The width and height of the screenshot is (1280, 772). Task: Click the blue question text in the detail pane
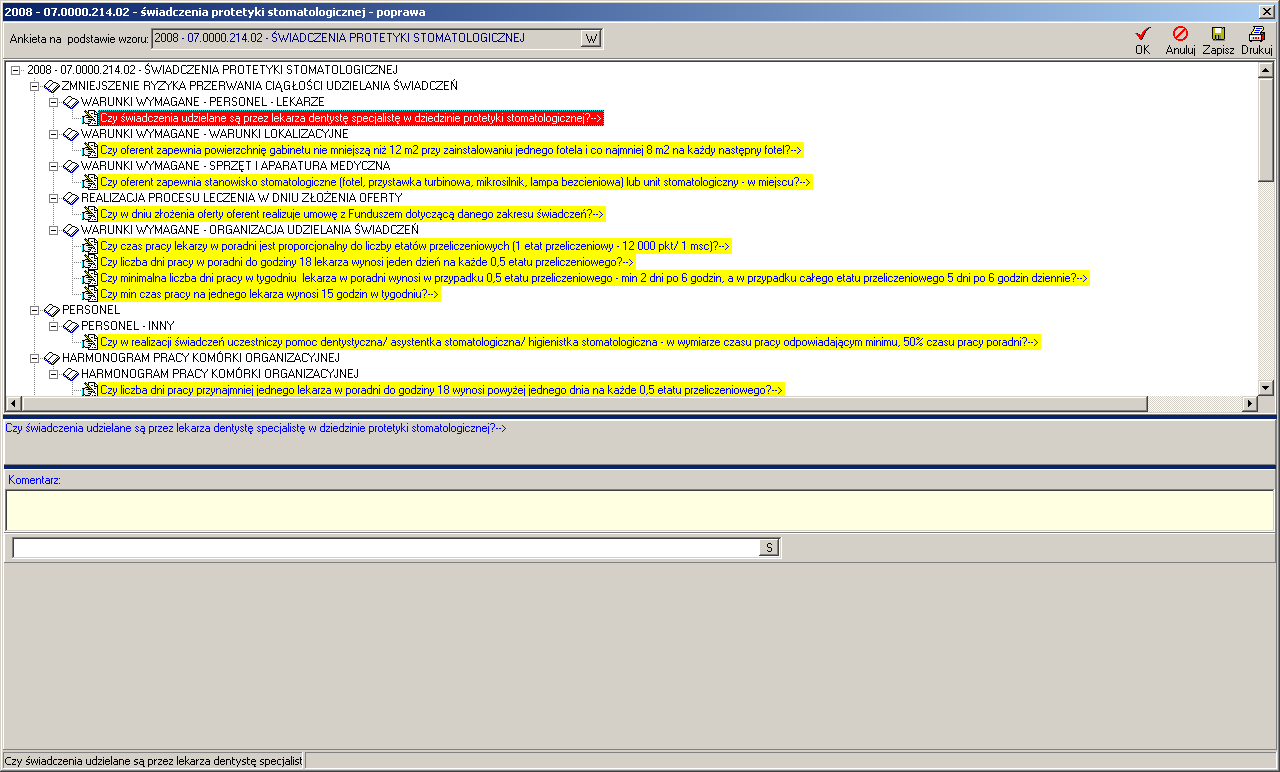point(256,428)
